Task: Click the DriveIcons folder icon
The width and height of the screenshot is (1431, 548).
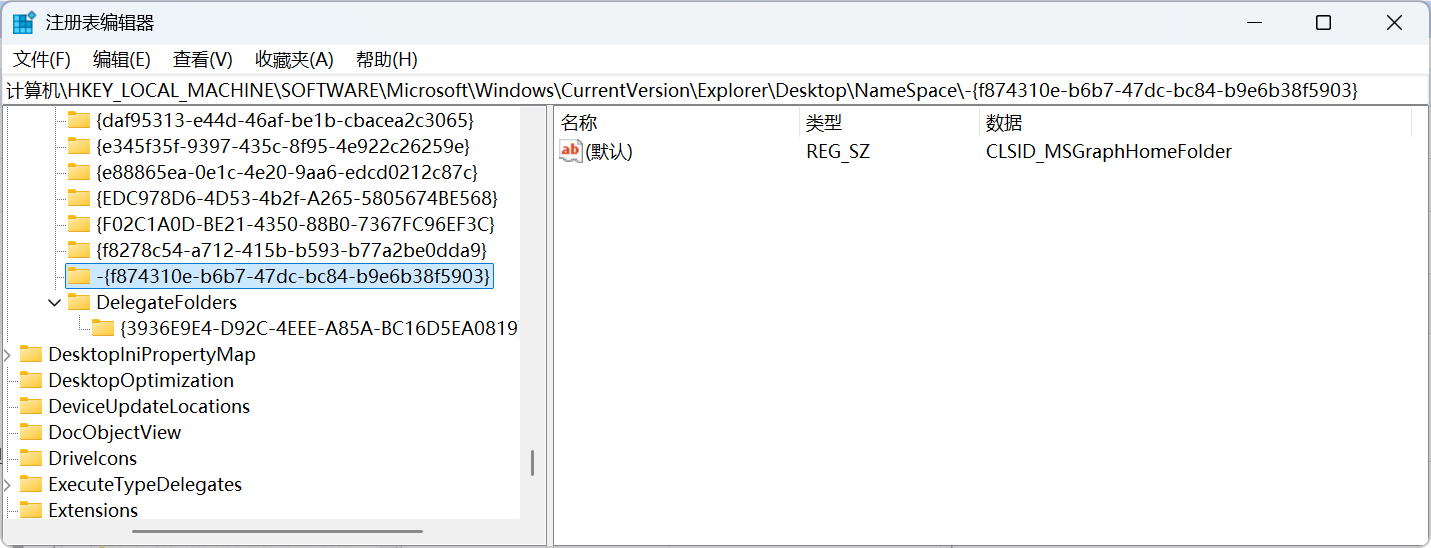Action: pyautogui.click(x=31, y=458)
